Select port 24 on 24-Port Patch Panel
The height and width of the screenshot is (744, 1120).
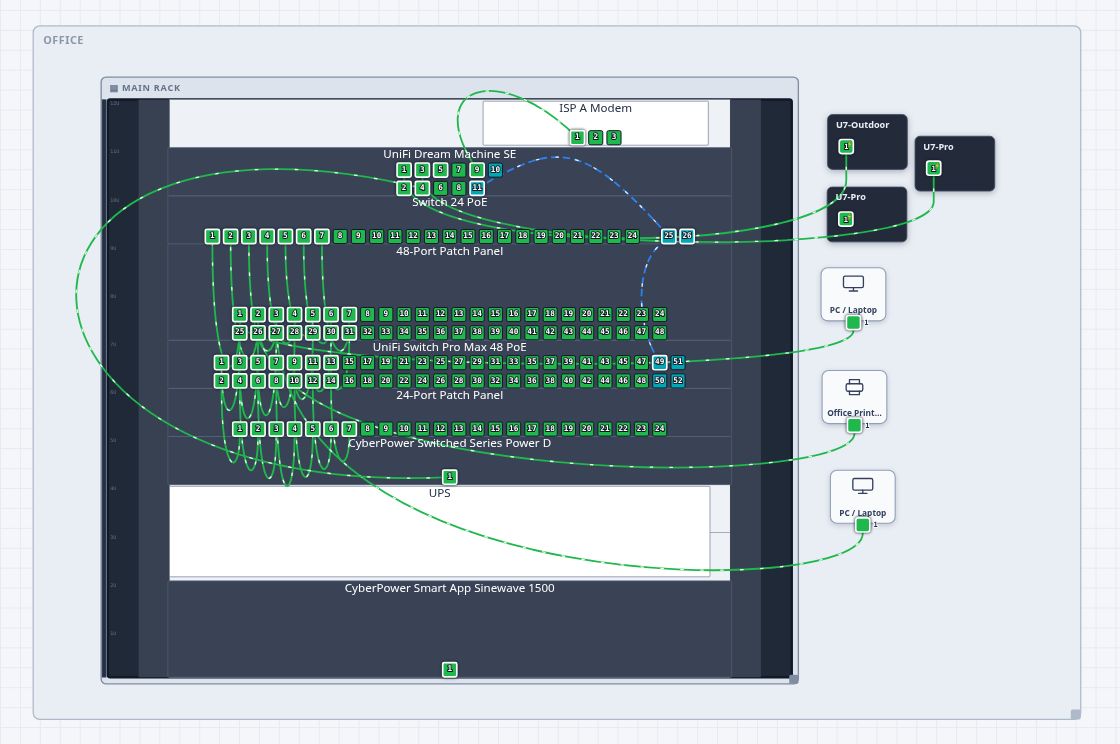click(x=659, y=428)
